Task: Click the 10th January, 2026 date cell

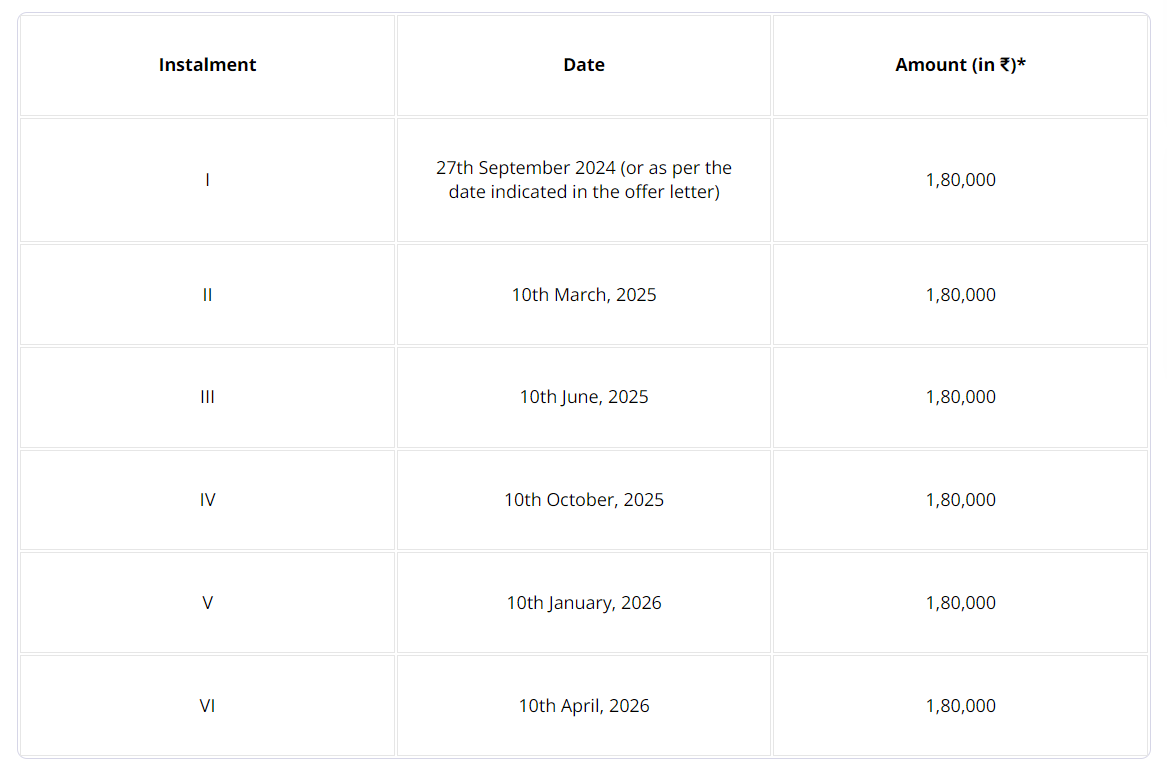Action: [x=584, y=602]
